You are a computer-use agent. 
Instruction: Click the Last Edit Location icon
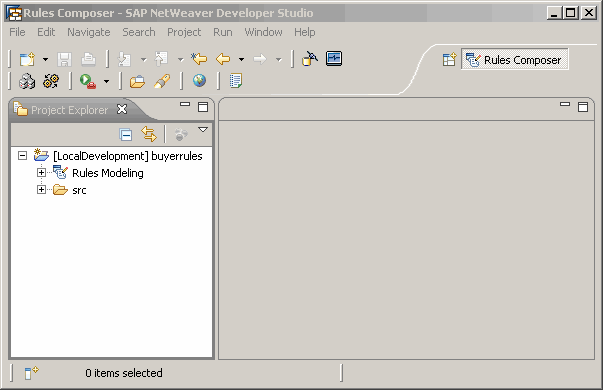[x=199, y=59]
